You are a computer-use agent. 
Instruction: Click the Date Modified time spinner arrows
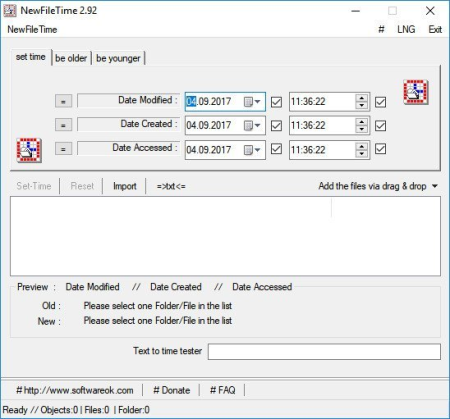coord(362,101)
